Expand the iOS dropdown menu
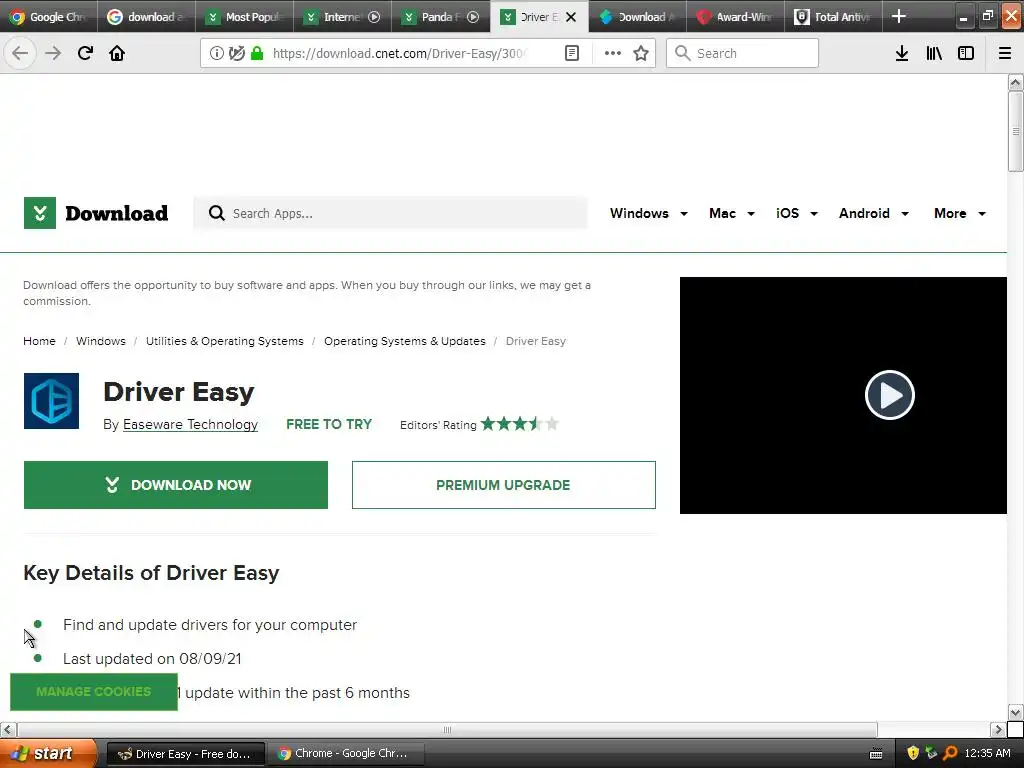Screen dimensions: 1024x768 coord(797,214)
